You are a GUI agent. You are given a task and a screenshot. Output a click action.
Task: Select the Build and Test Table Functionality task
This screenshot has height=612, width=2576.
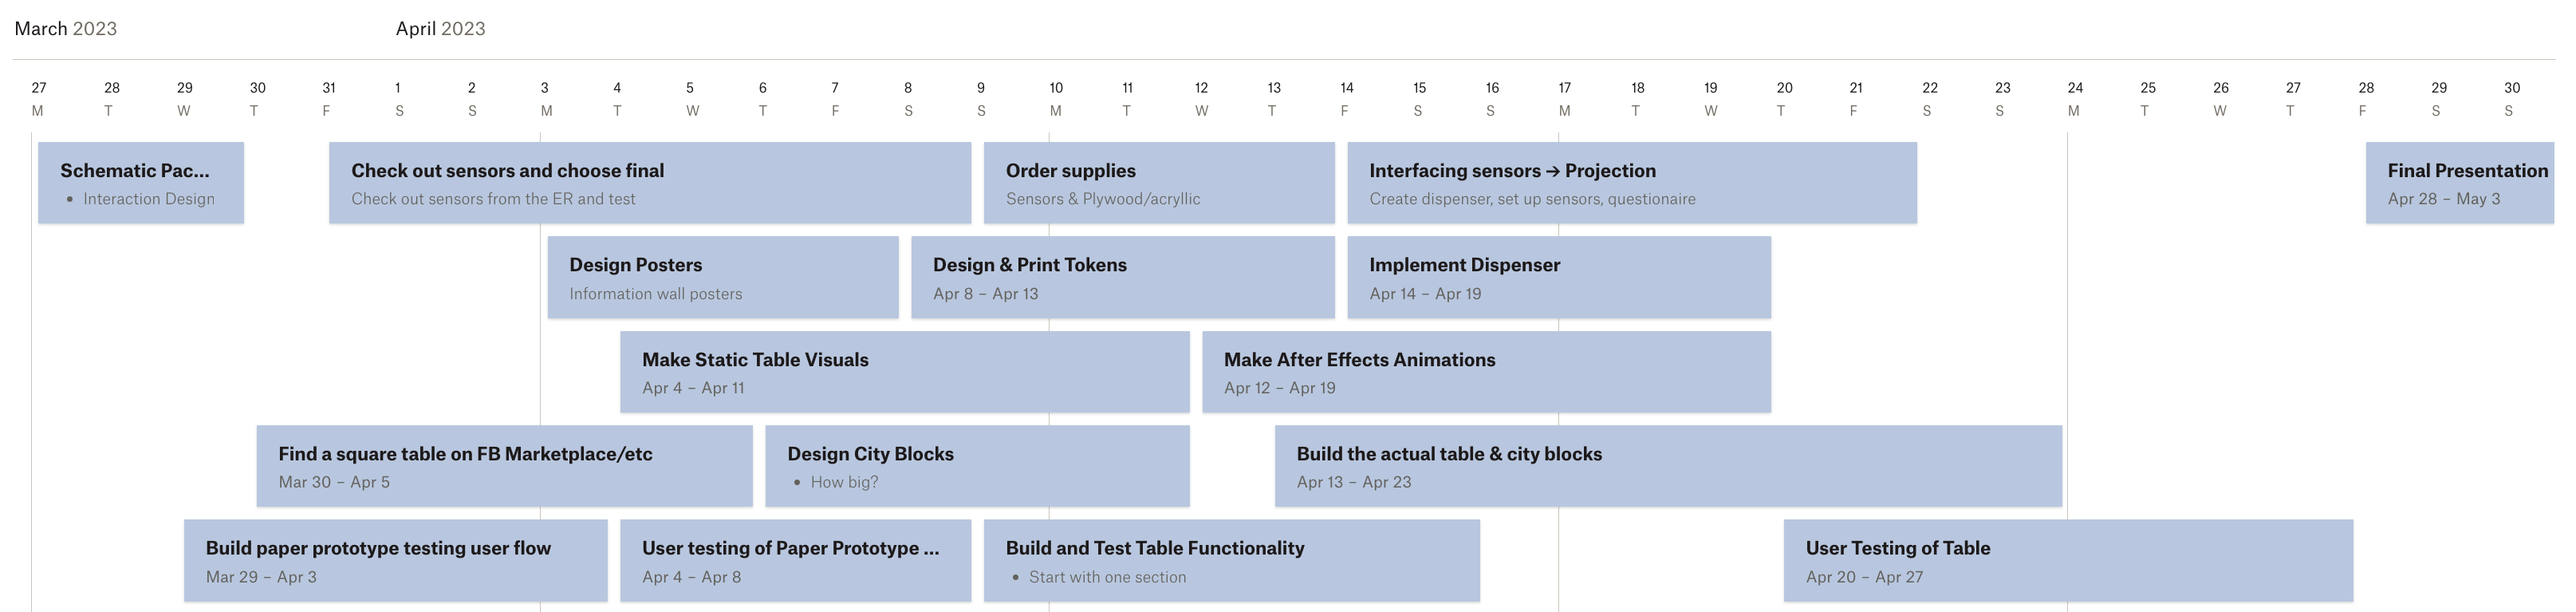[1231, 560]
